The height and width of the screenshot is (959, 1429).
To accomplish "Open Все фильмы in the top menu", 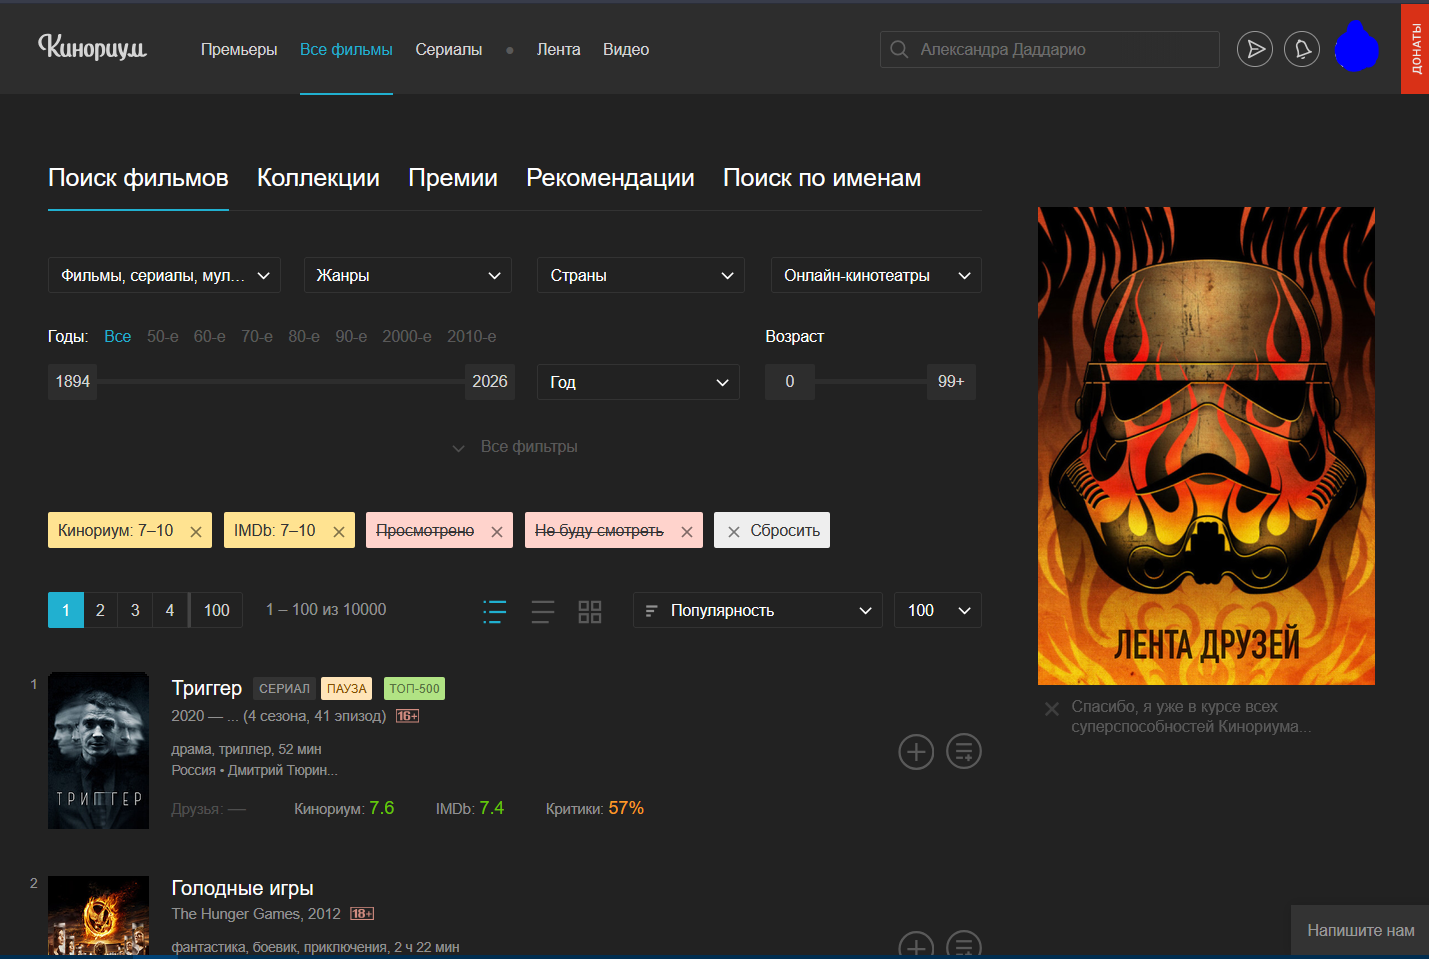I will click(346, 49).
